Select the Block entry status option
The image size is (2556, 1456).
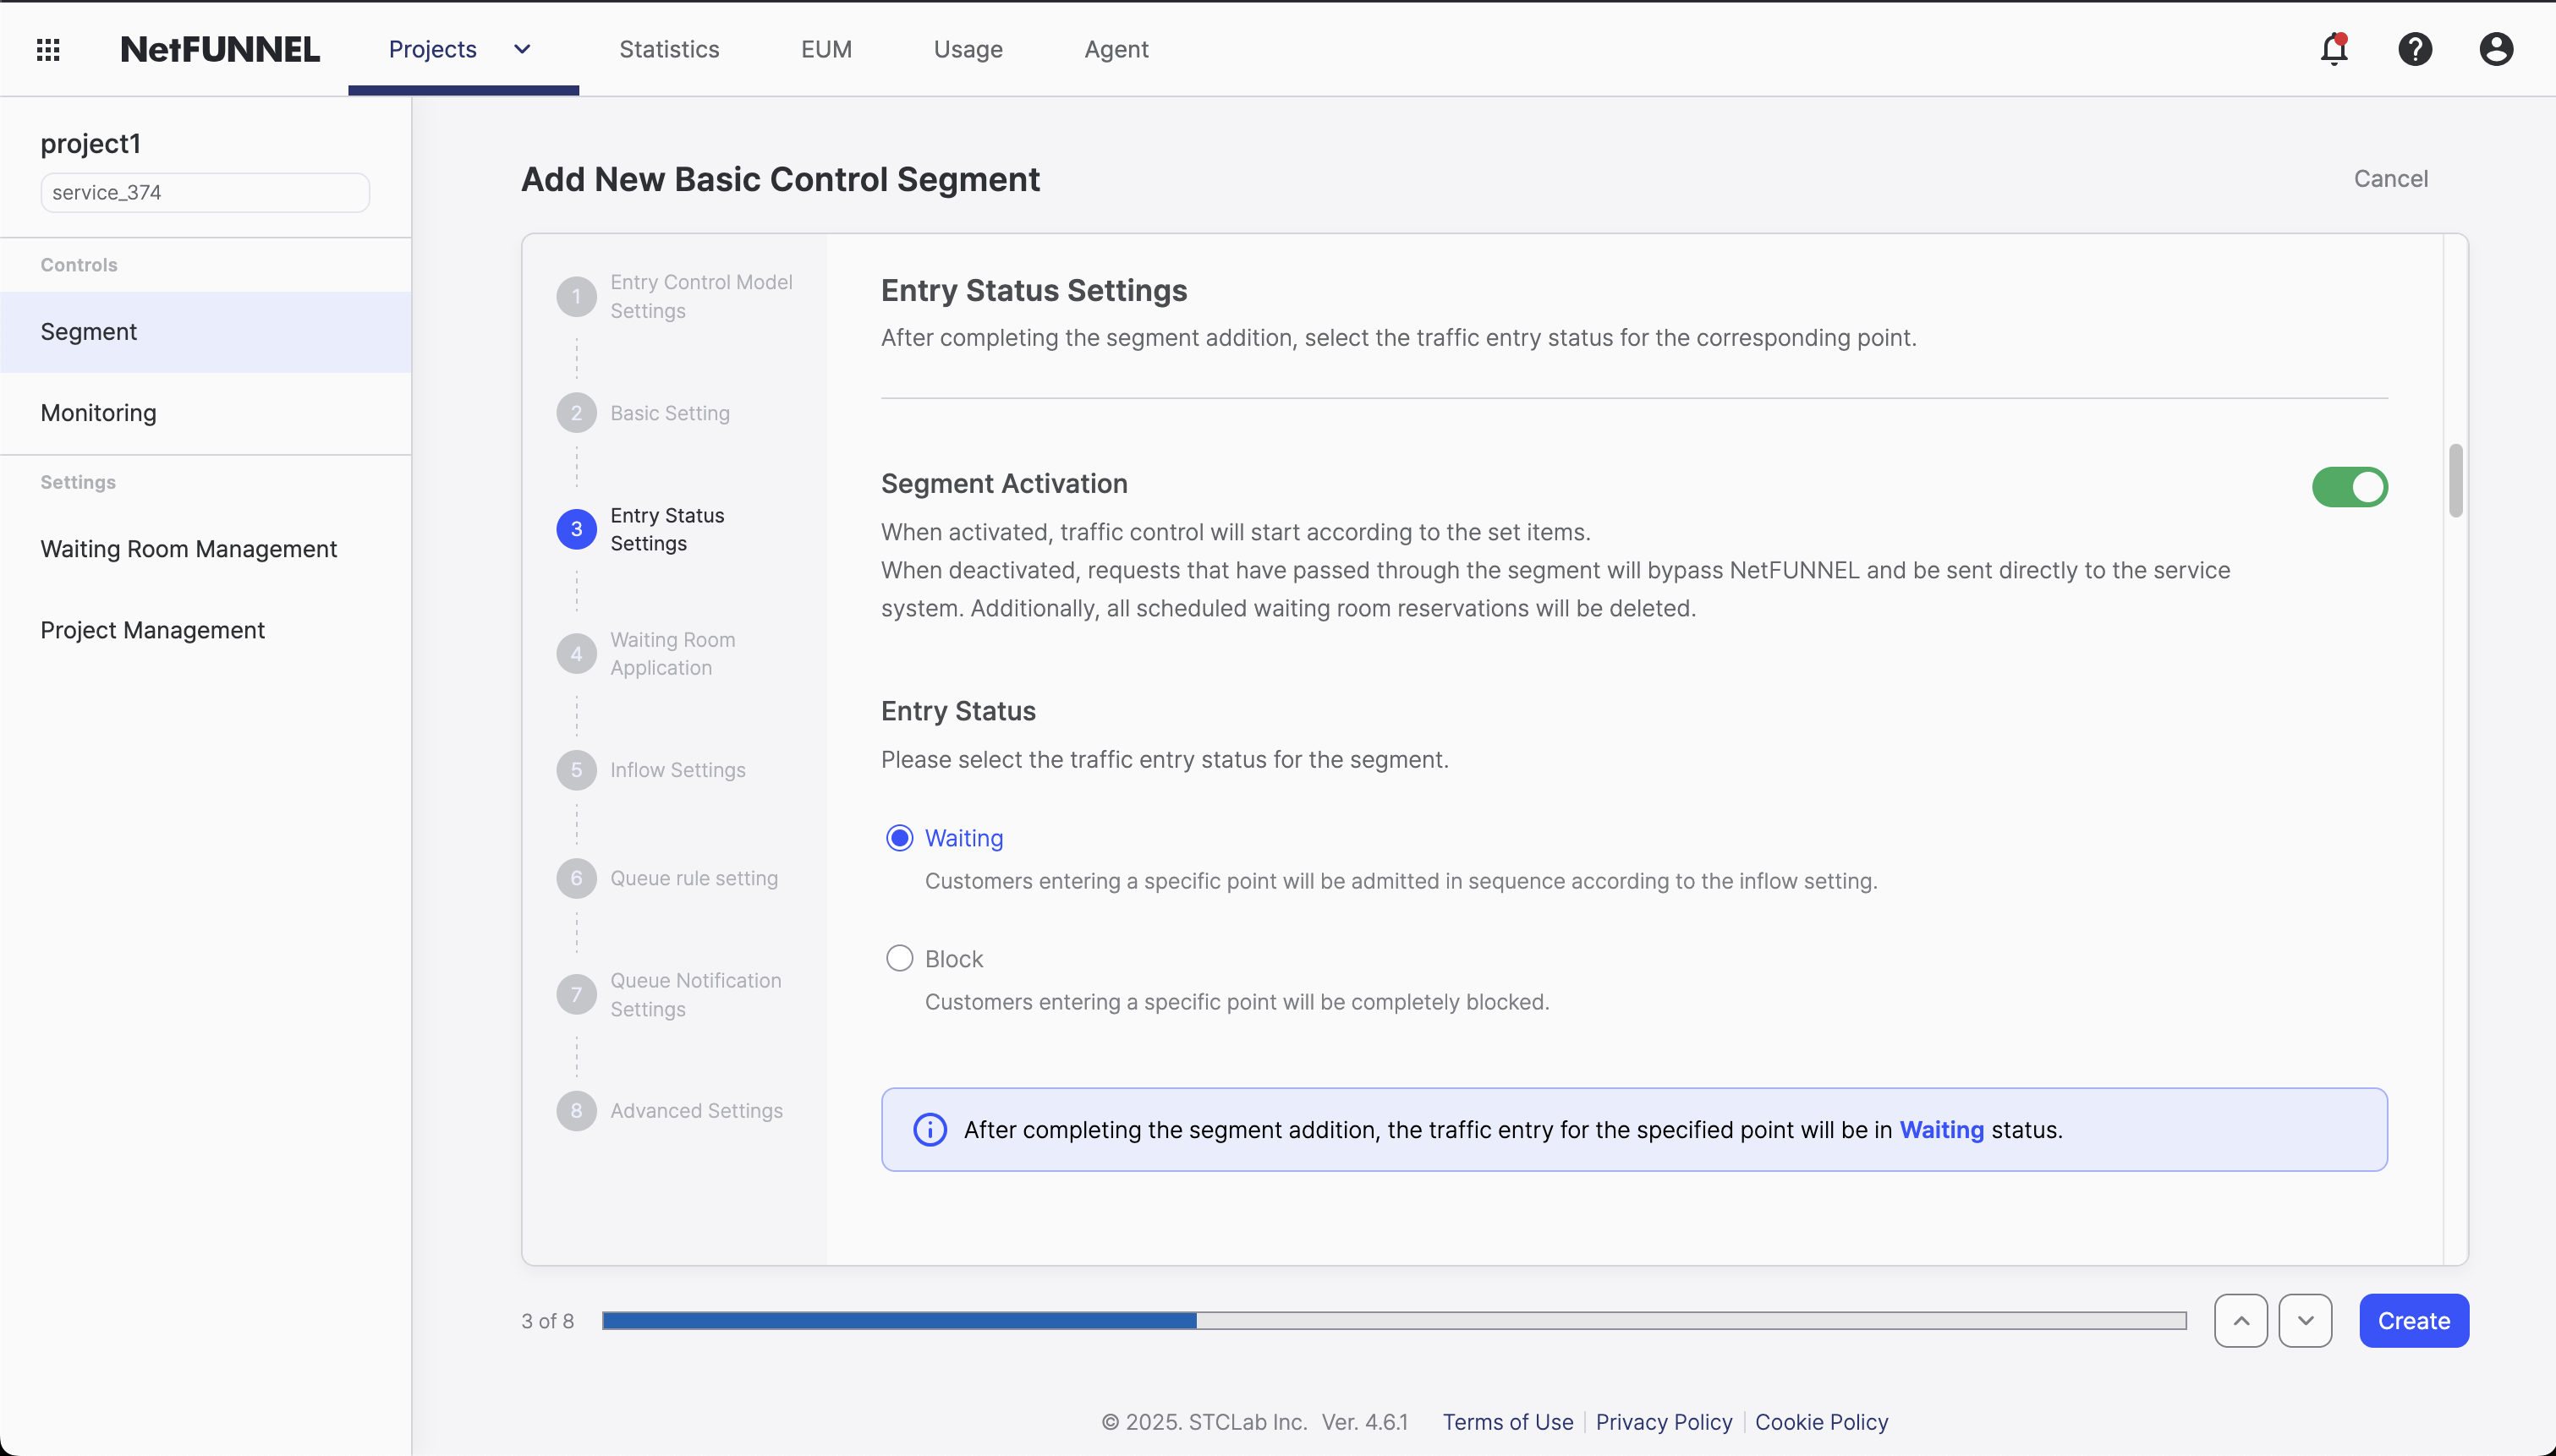898,957
